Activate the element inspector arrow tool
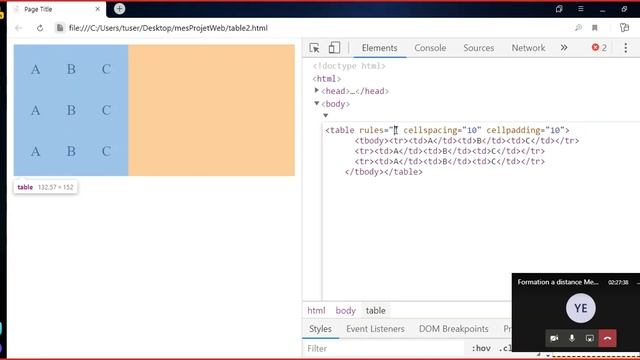 click(x=314, y=48)
